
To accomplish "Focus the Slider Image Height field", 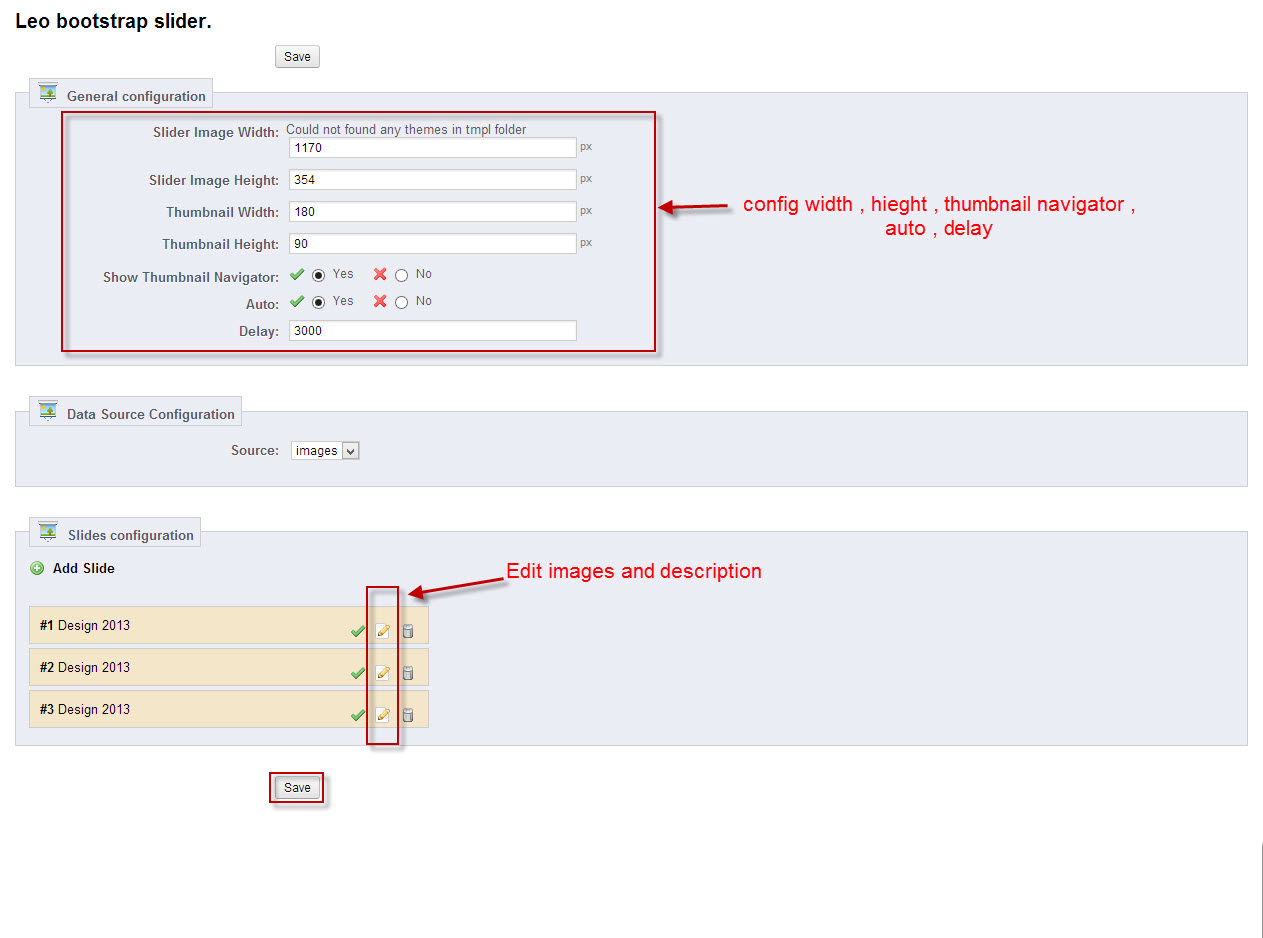I will pyautogui.click(x=433, y=180).
